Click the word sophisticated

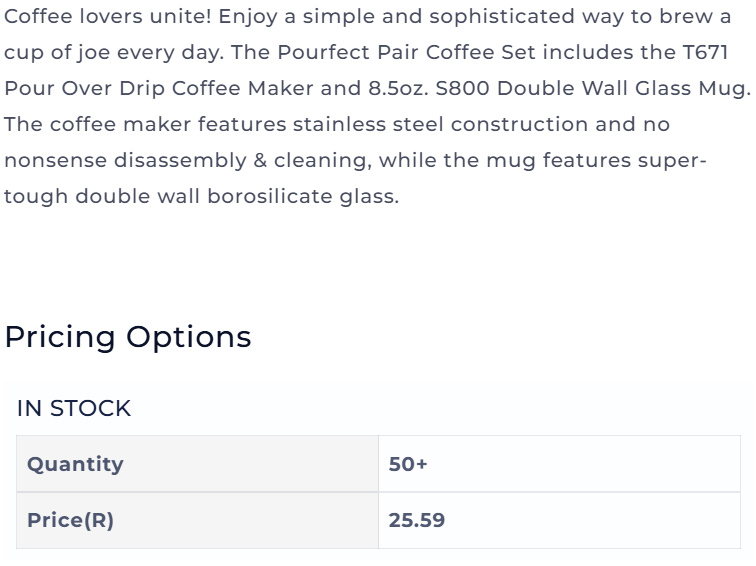tap(502, 17)
